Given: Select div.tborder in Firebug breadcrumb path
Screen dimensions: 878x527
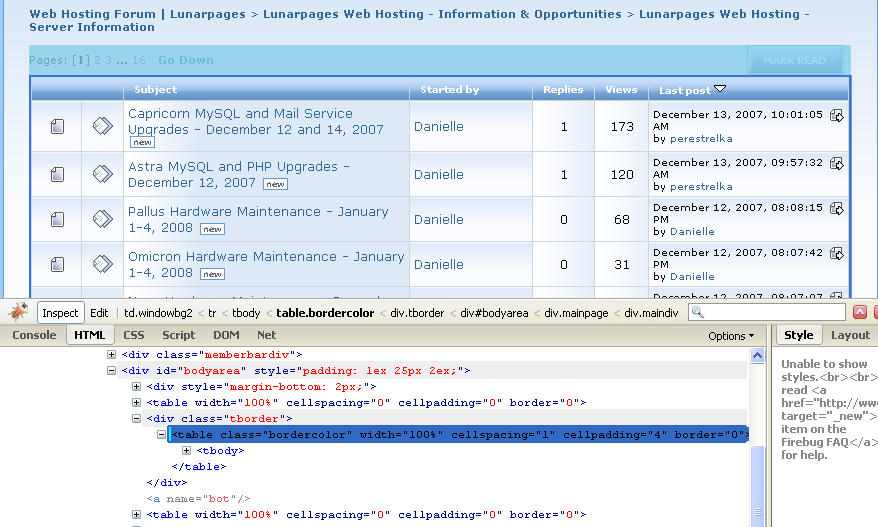Looking at the screenshot, I should [417, 313].
